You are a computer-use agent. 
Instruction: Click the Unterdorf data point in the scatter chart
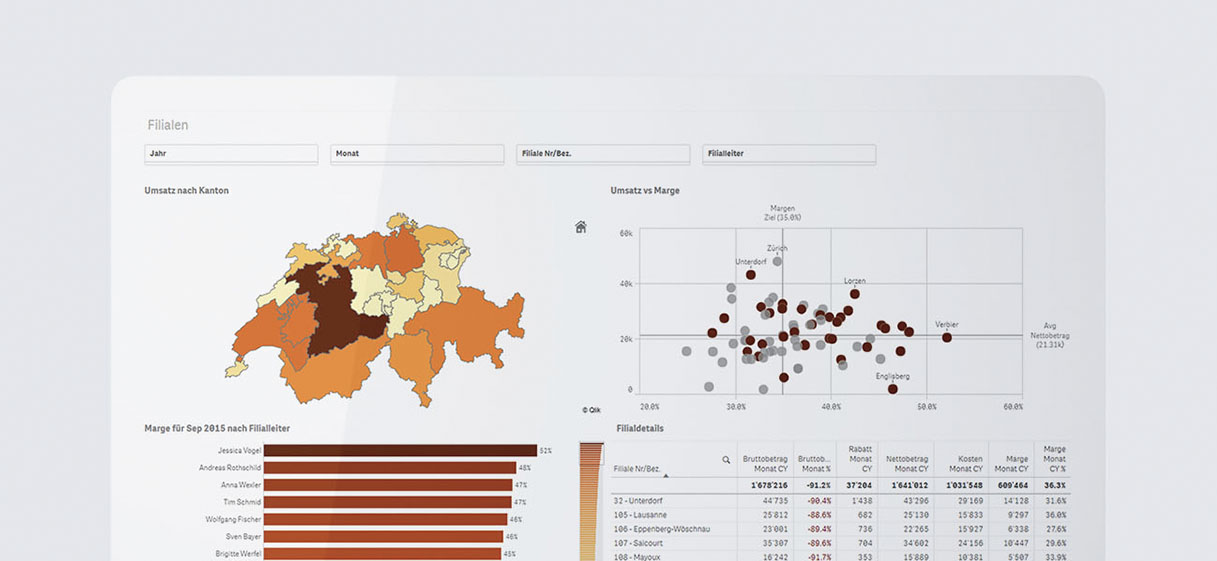pyautogui.click(x=750, y=274)
